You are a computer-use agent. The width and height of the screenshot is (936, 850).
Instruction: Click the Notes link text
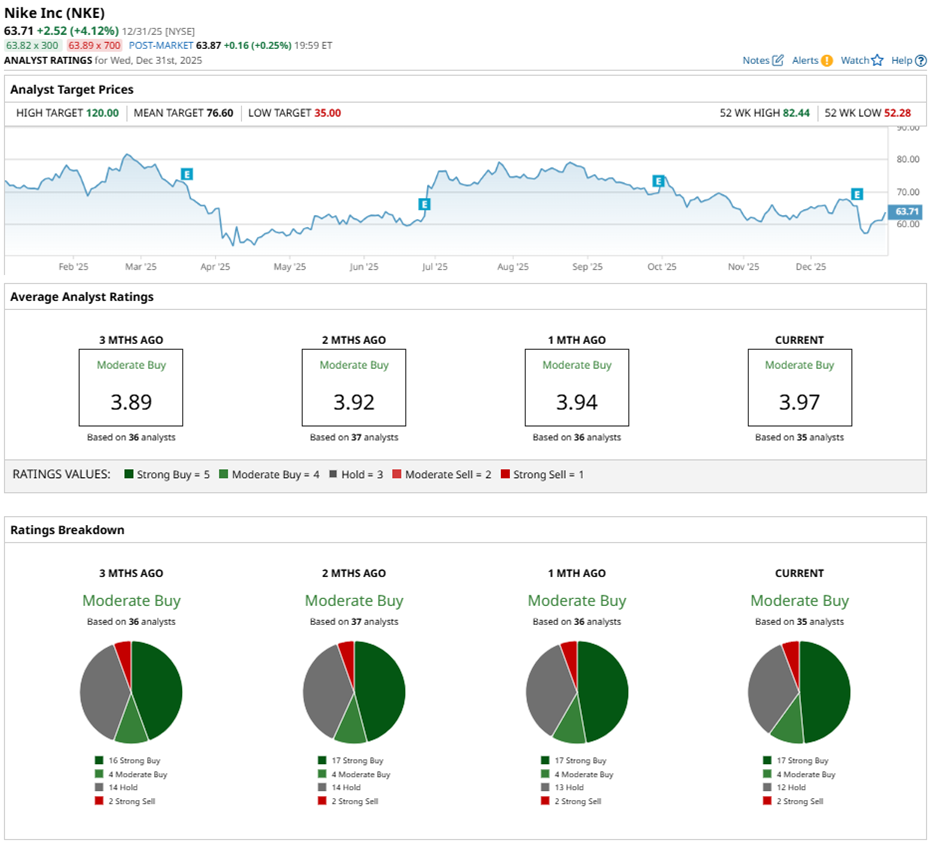click(x=756, y=61)
